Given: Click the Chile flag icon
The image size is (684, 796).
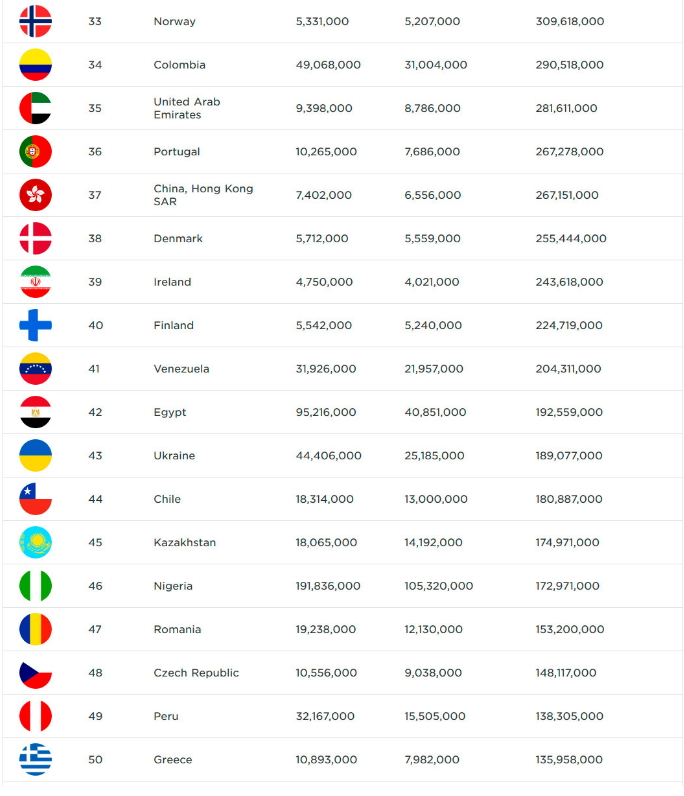Looking at the screenshot, I should [36, 499].
